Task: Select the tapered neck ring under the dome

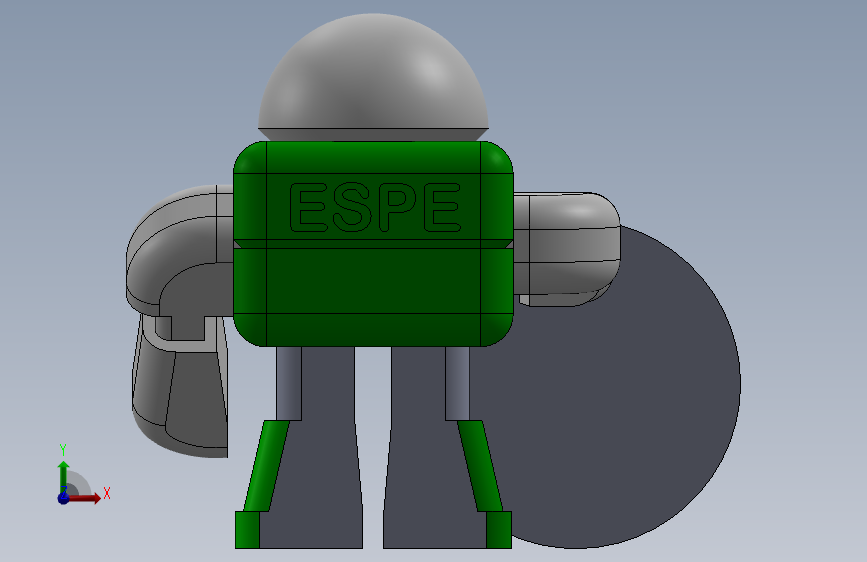Action: (373, 134)
